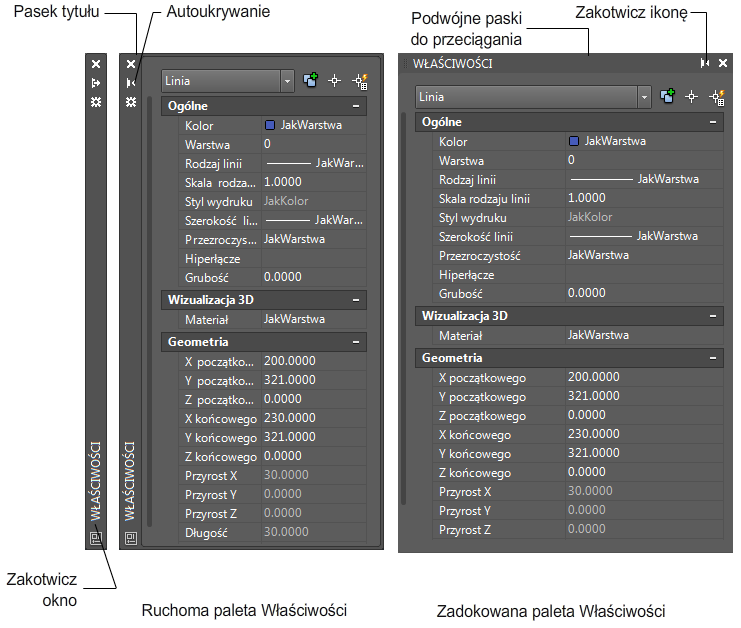Click Przezroczys... row in floating palette
This screenshot has width=741, height=628.
point(273,239)
